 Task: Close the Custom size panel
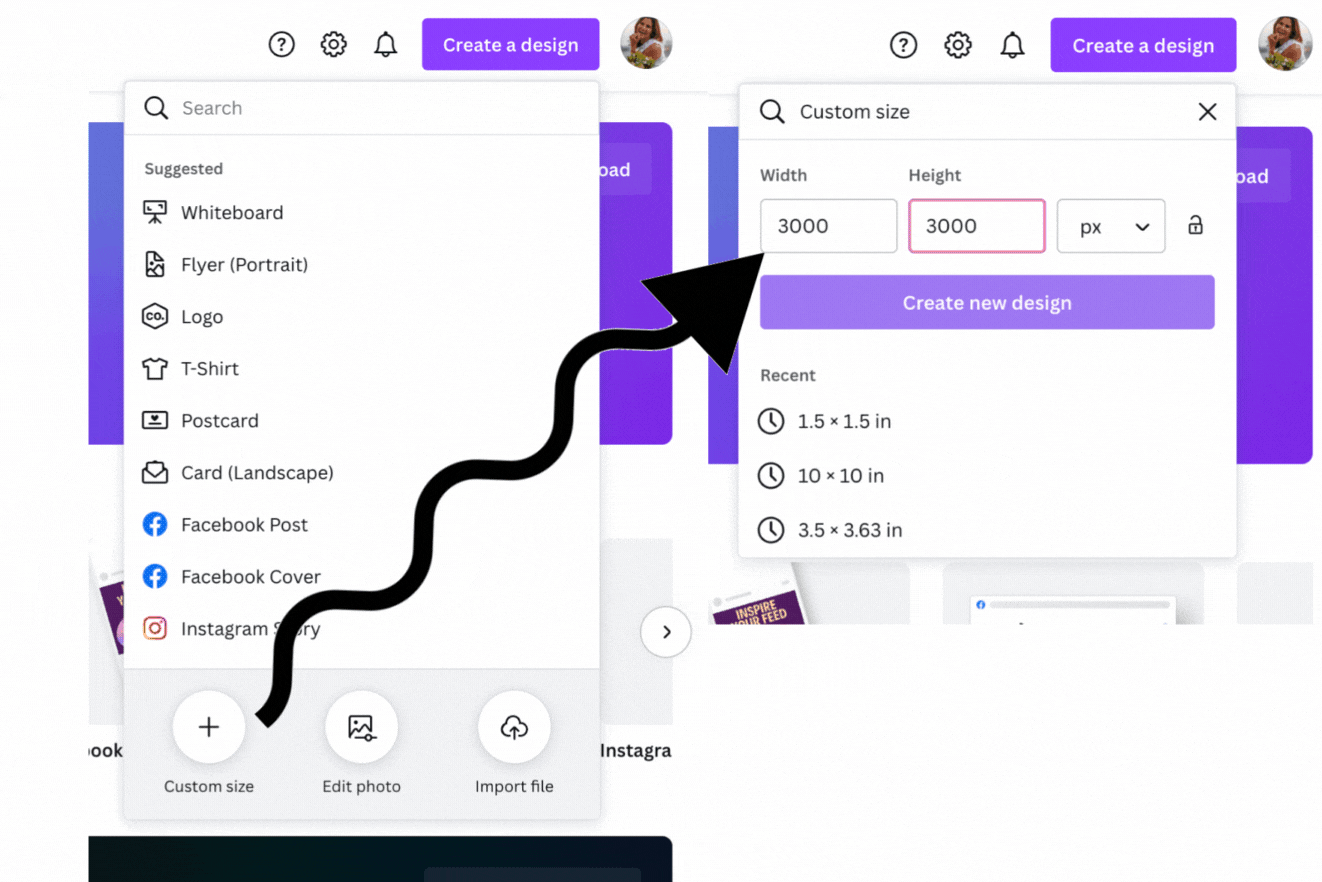point(1207,111)
